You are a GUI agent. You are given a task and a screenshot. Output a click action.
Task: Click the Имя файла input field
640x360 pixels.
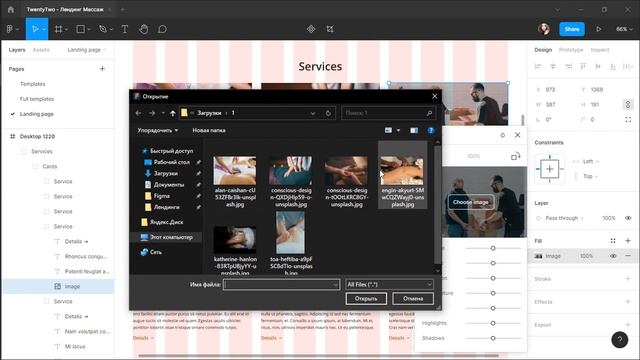[x=281, y=284]
